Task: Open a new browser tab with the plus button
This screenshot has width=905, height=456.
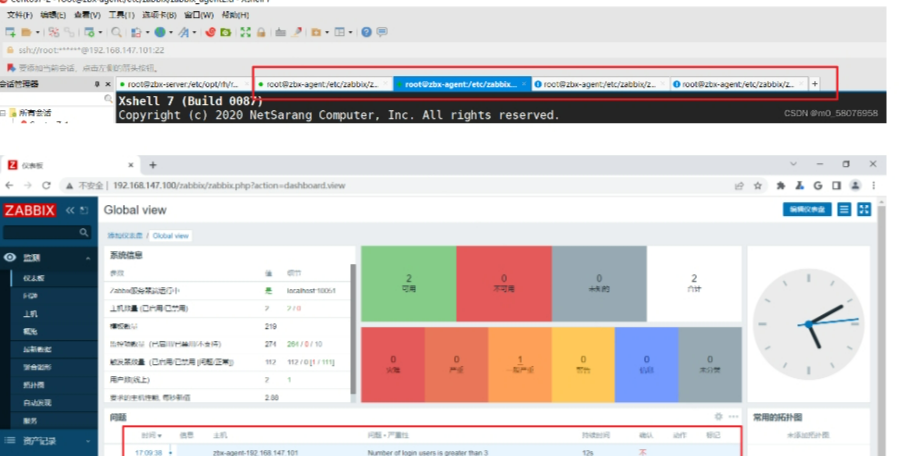Action: (153, 165)
